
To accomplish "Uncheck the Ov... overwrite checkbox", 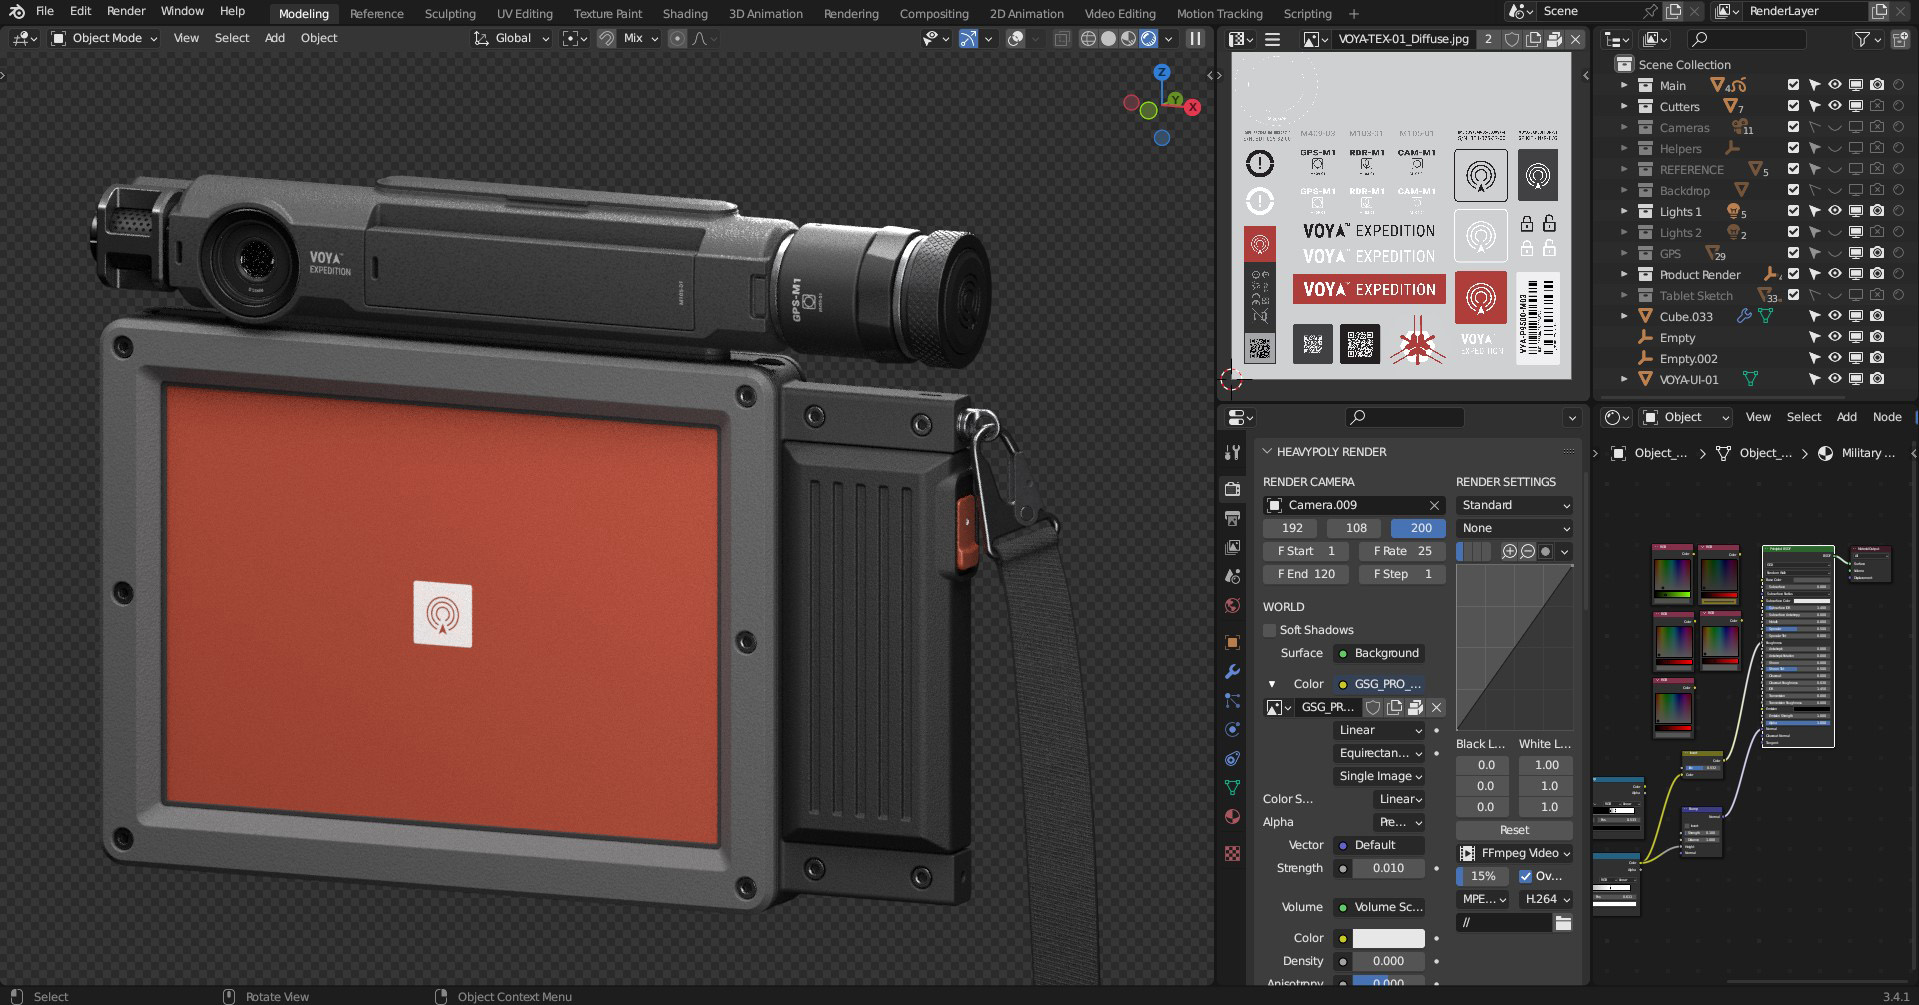I will 1526,876.
